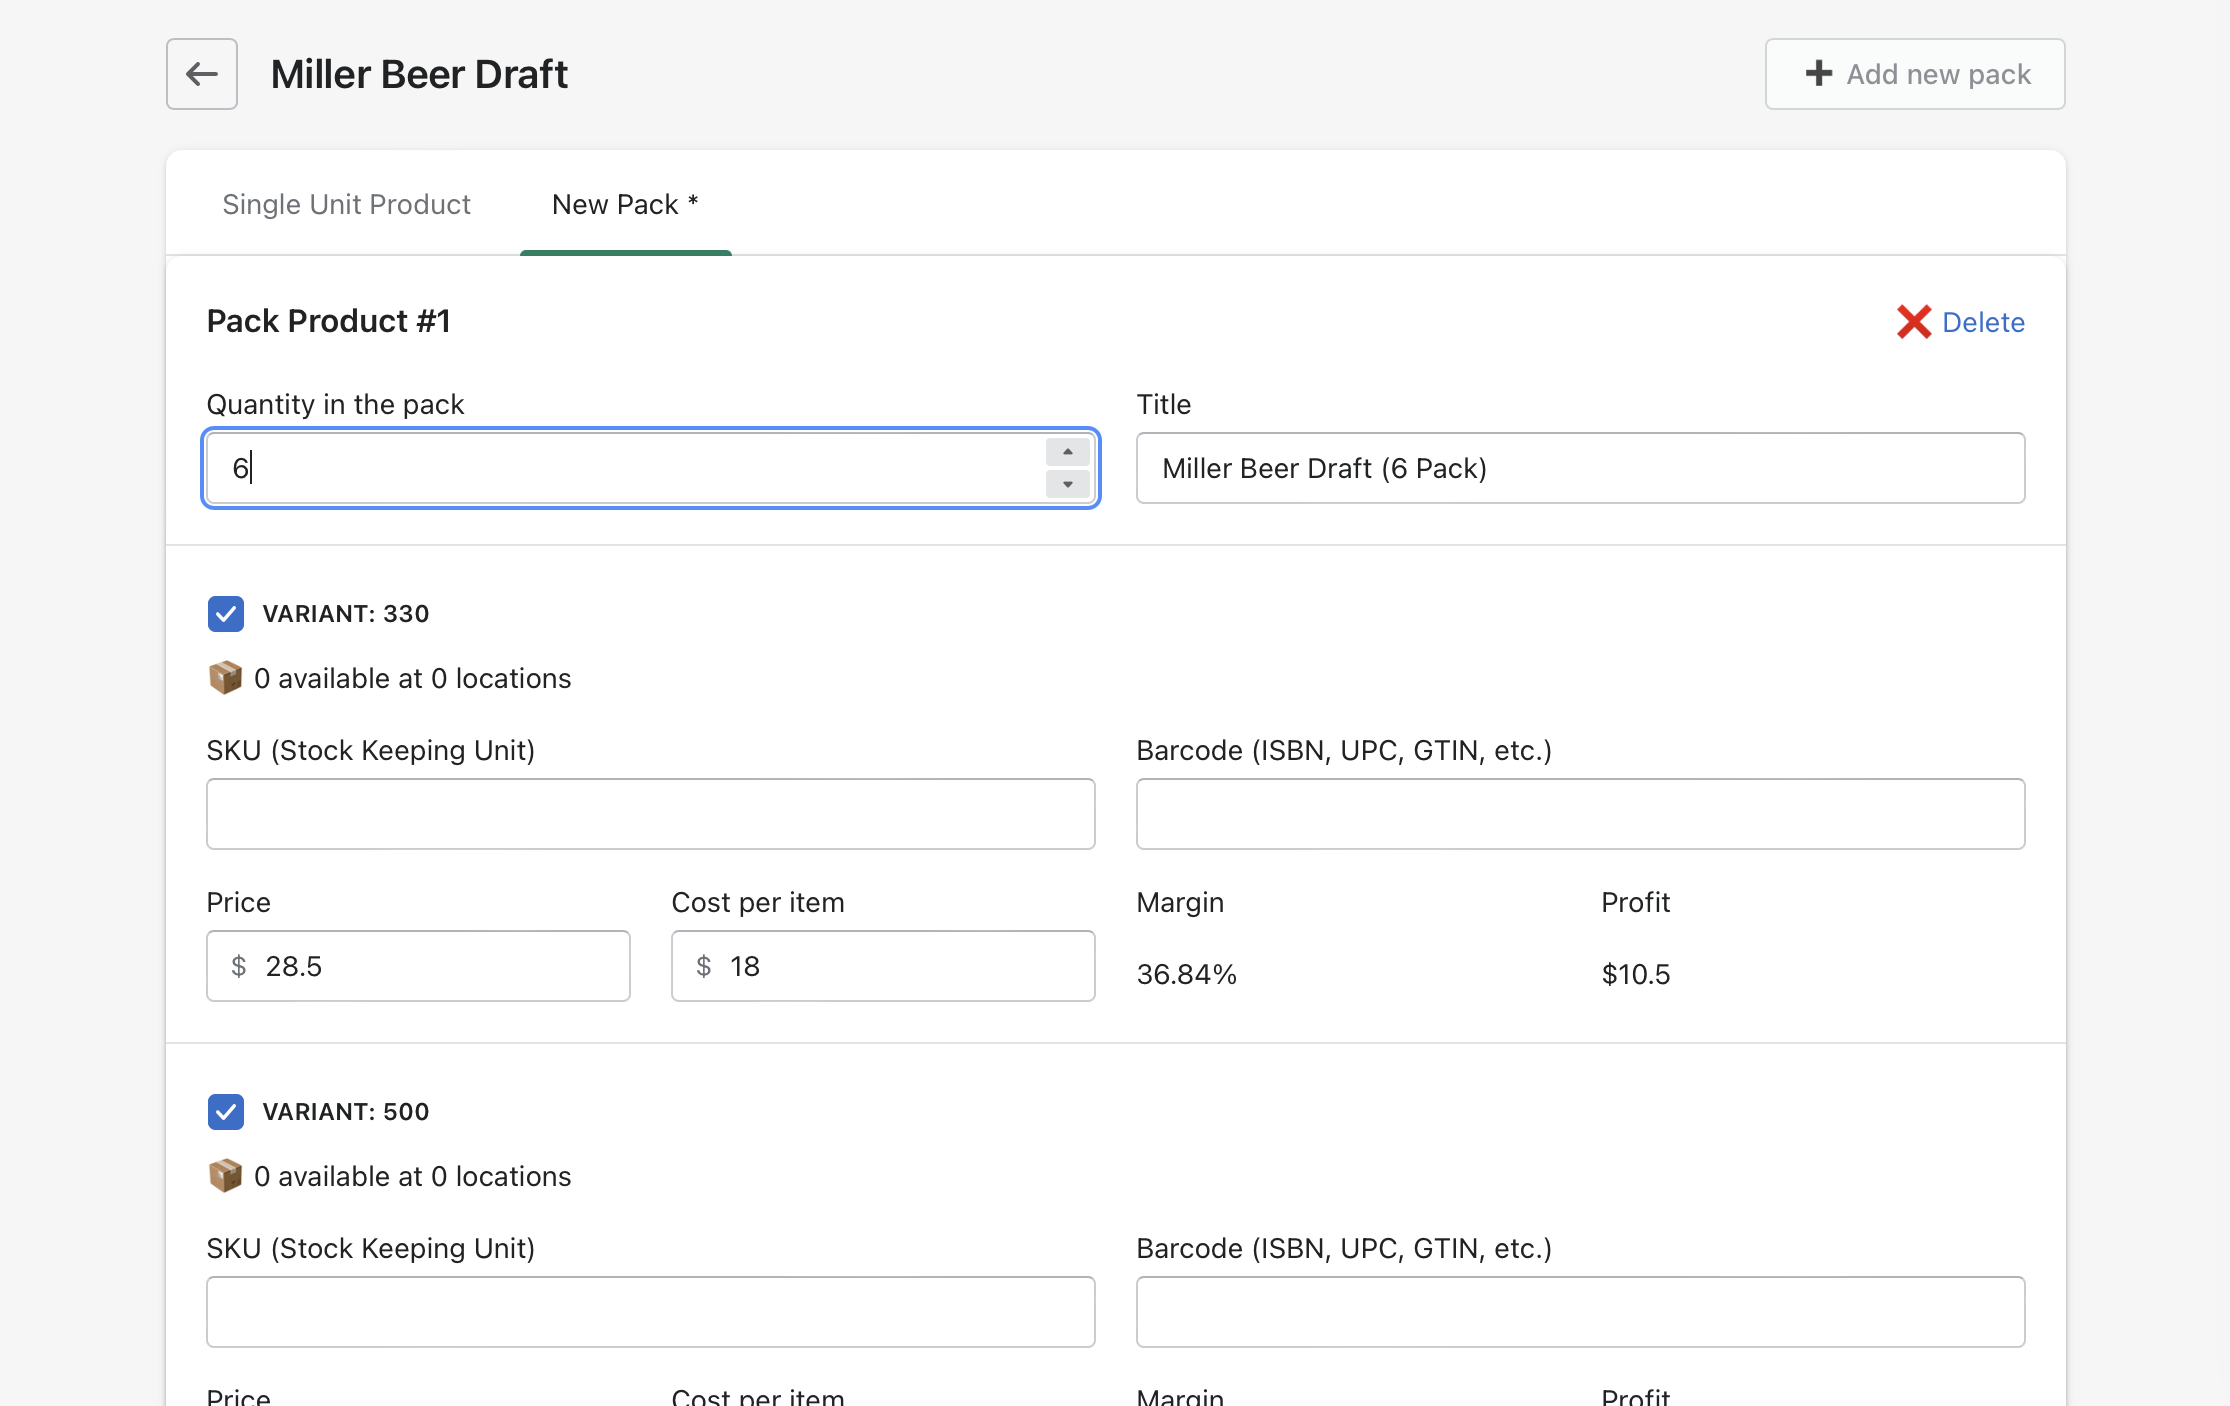Increase pack quantity with up arrow
Screen dimensions: 2230x1406
point(1067,452)
